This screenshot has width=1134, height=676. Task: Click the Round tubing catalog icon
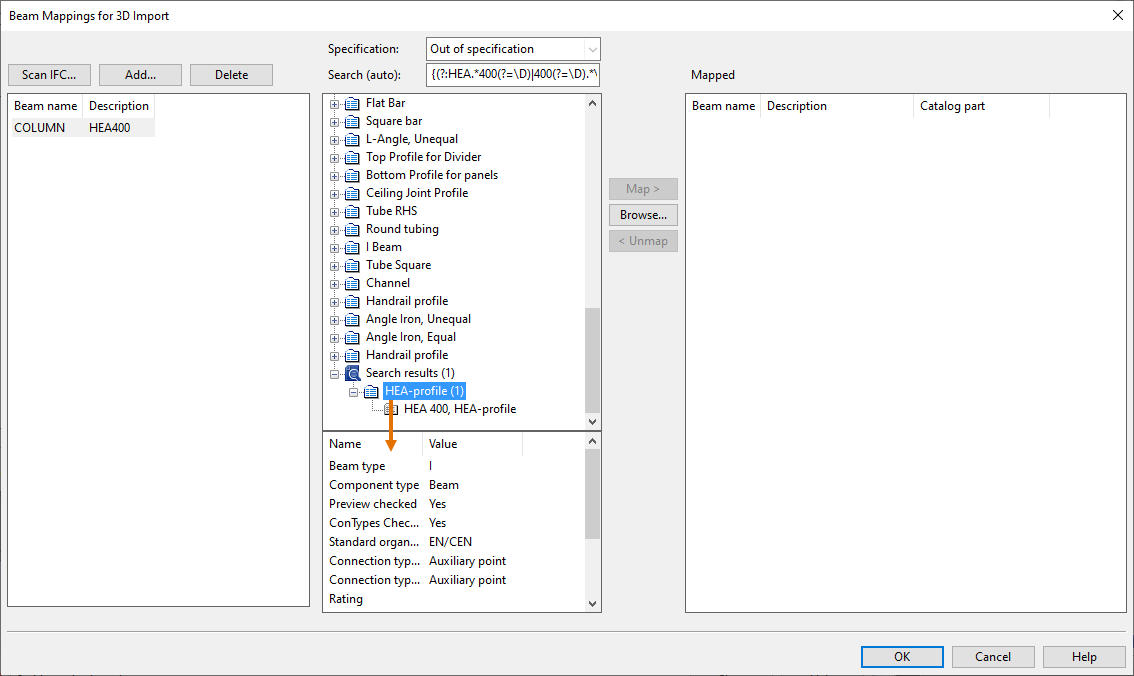352,229
